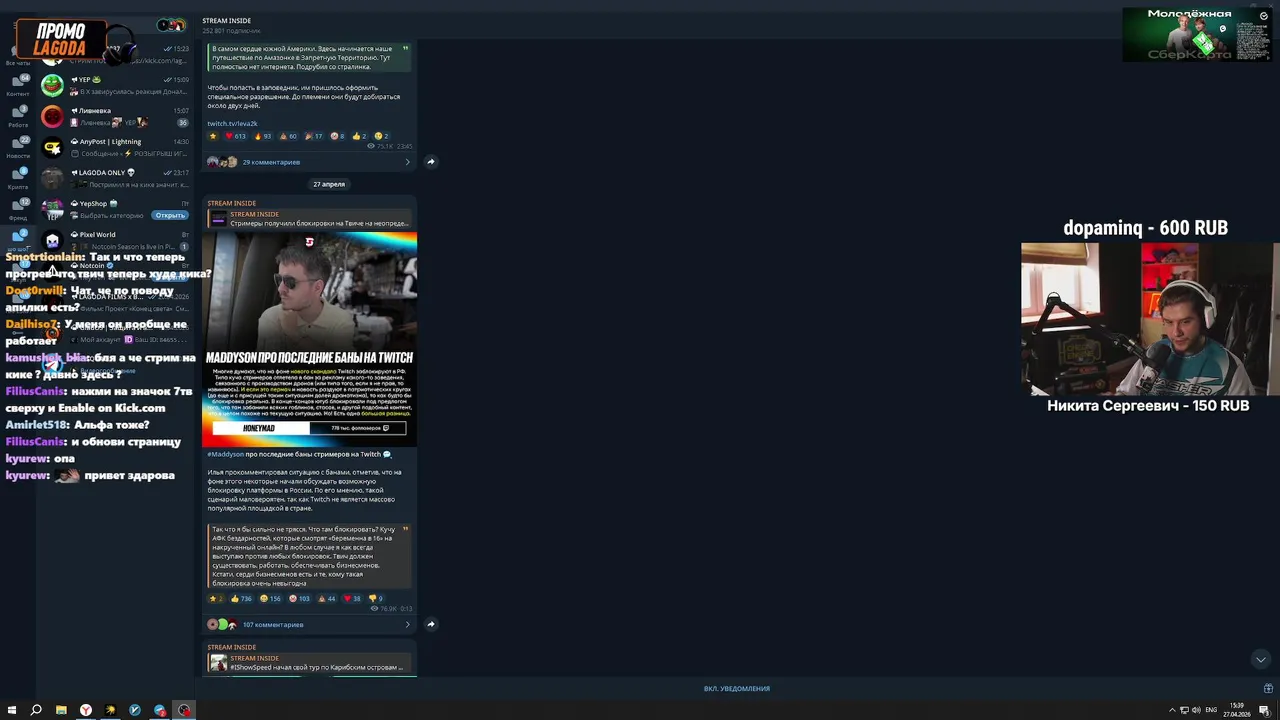Switch ENG input language

point(1211,710)
